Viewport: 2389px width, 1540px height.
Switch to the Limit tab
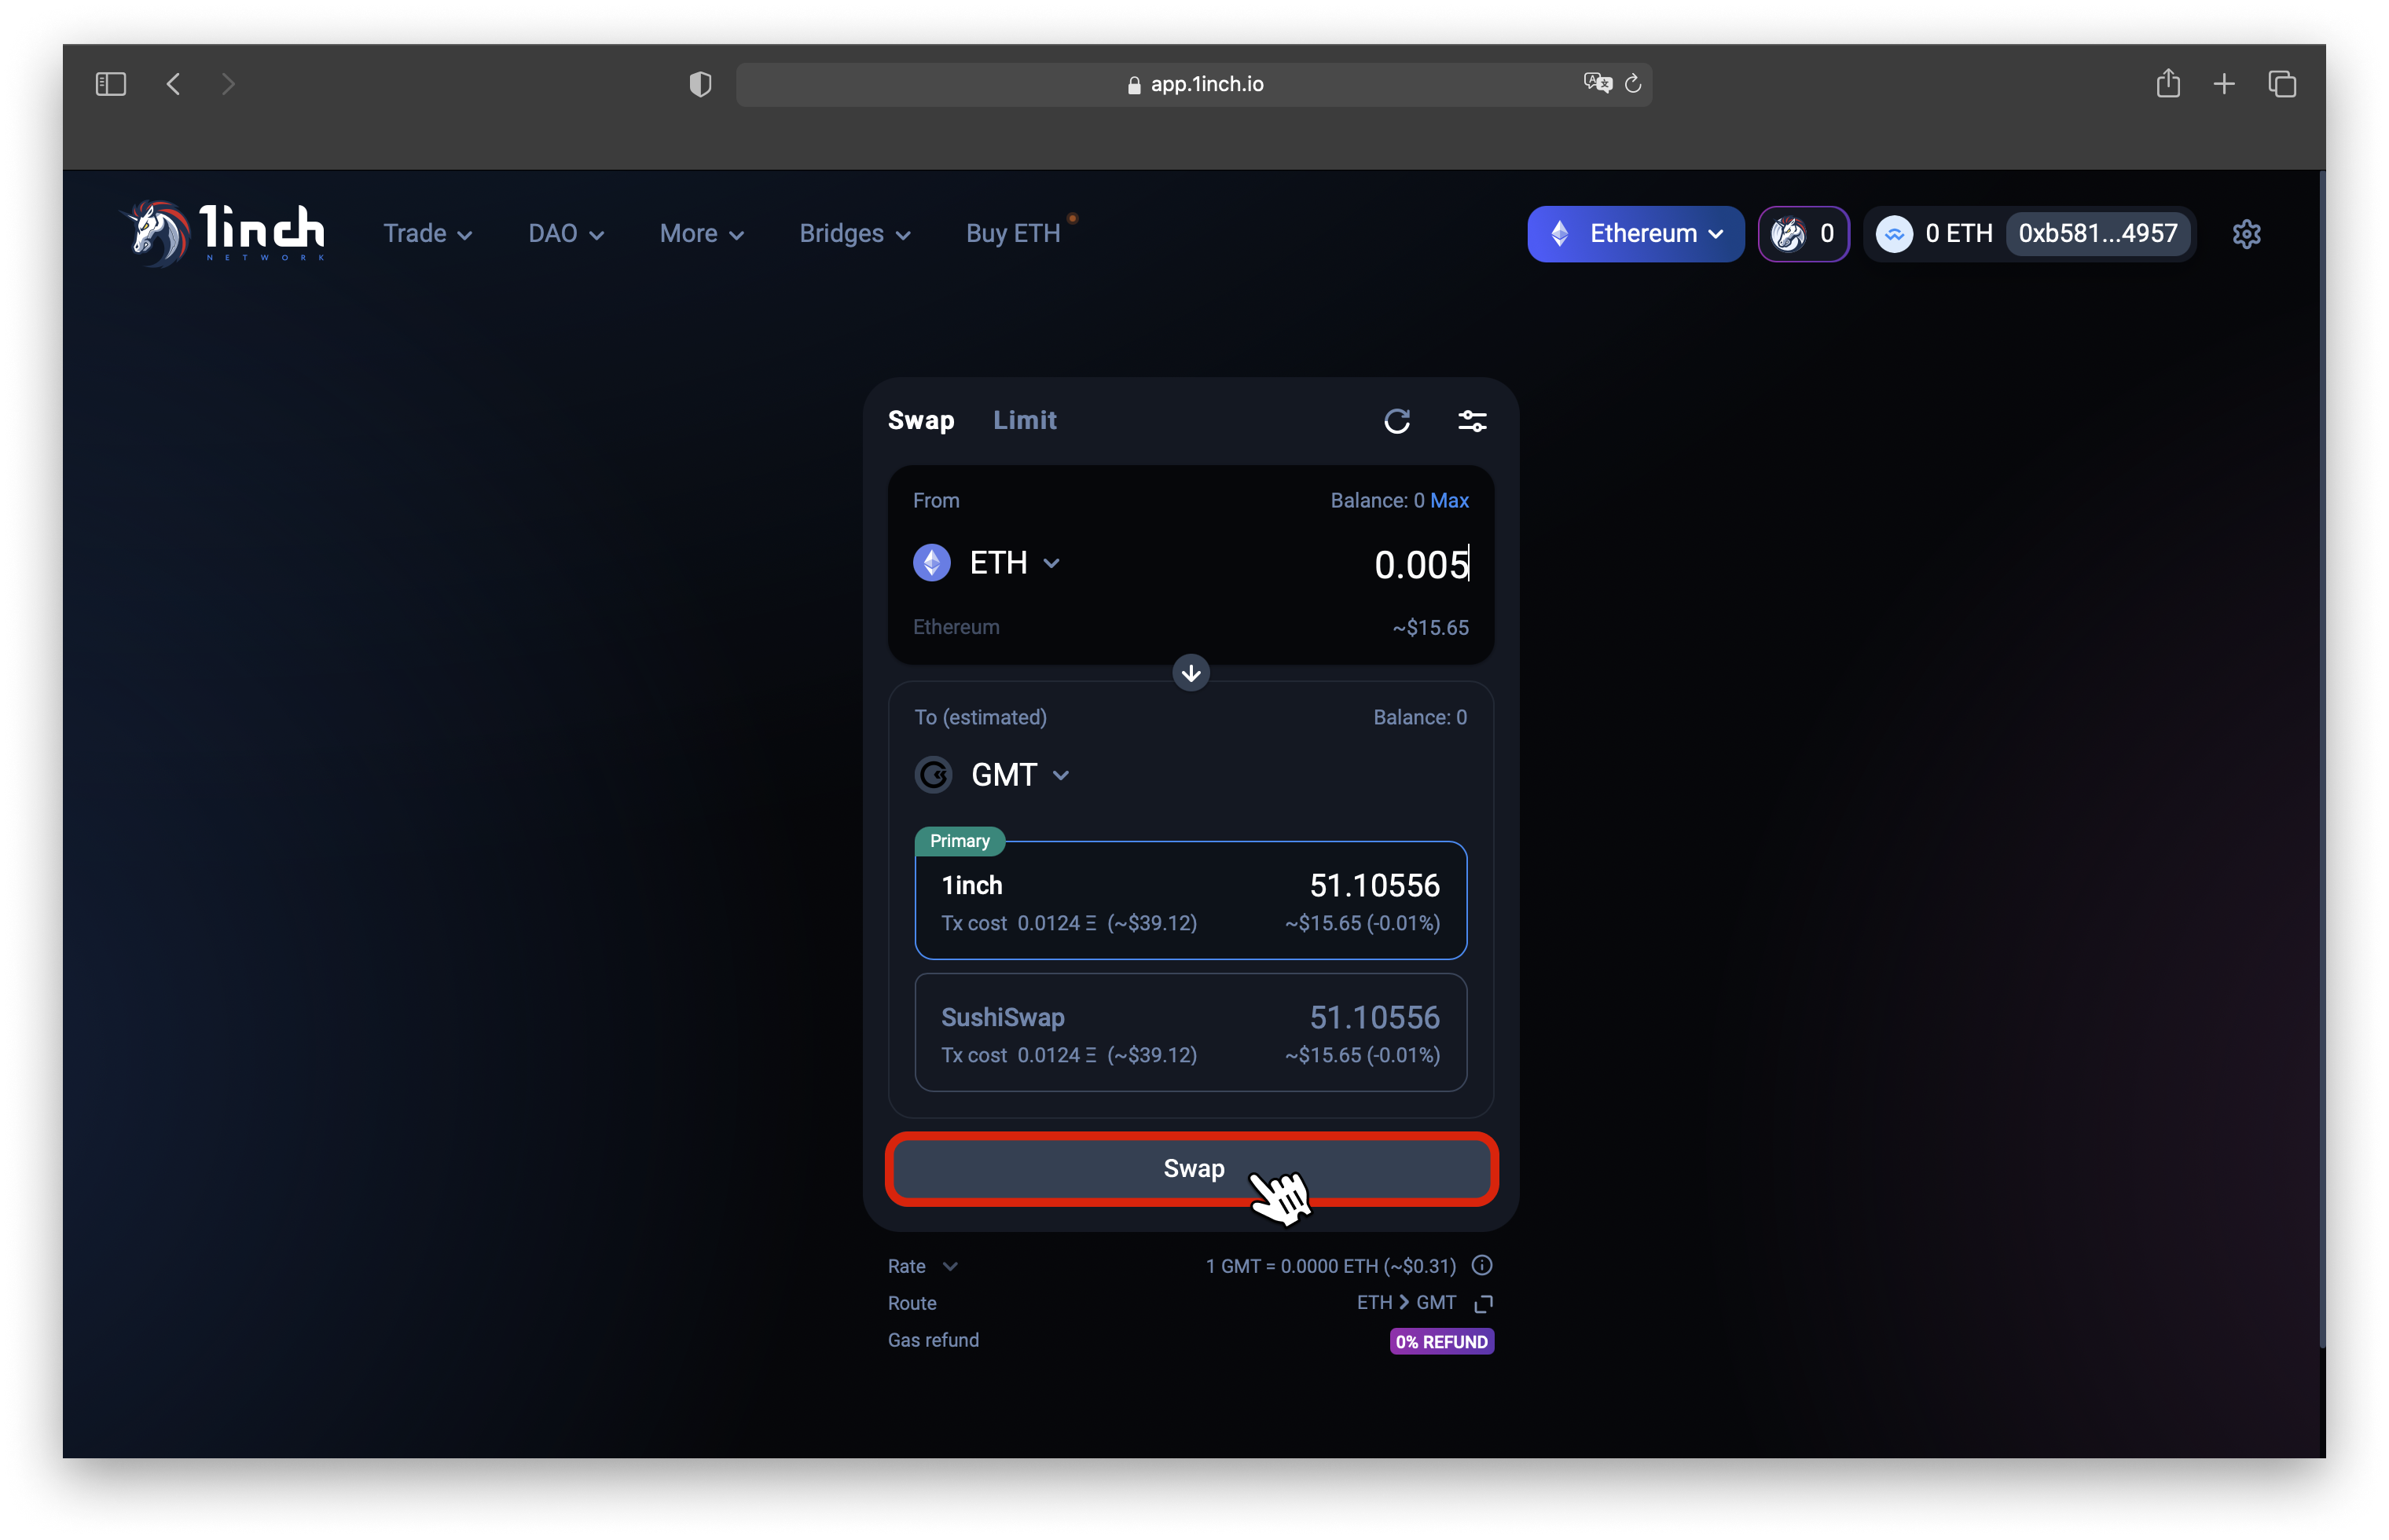point(1025,420)
